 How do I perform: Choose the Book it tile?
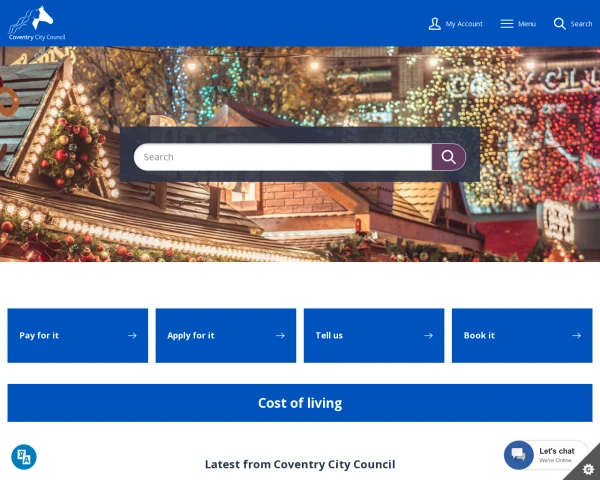[x=522, y=336]
